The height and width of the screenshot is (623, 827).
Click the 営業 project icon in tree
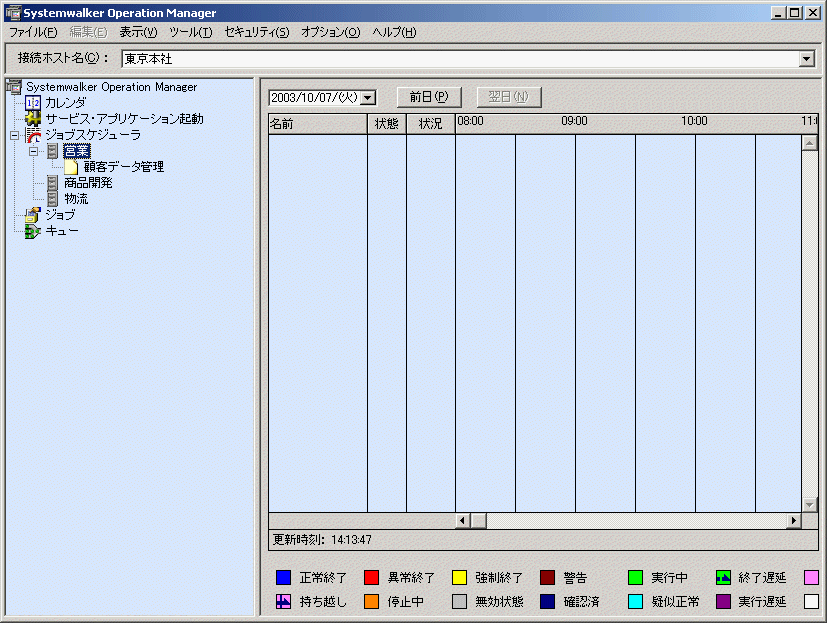coord(52,151)
